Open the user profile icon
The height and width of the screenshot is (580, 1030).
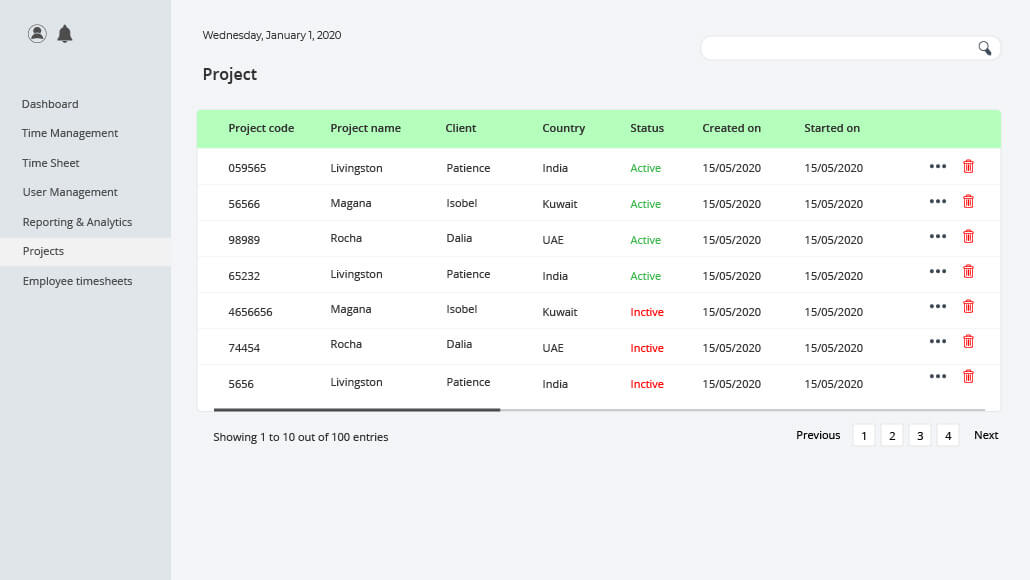(37, 33)
